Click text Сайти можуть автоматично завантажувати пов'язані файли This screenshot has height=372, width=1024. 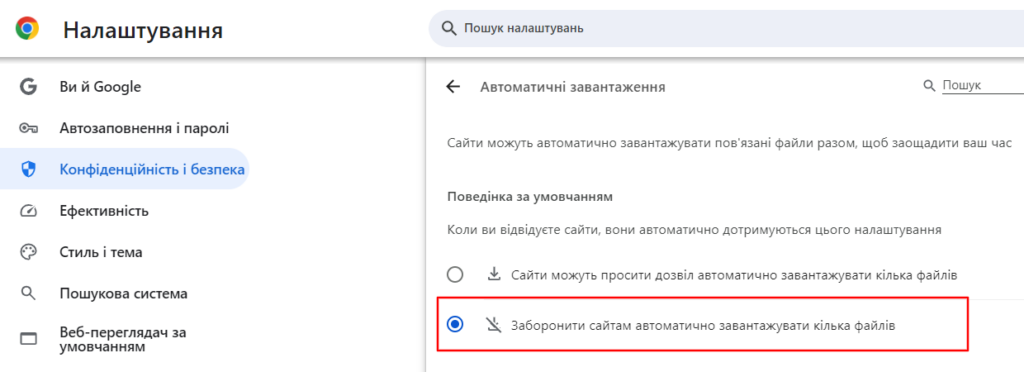(729, 143)
